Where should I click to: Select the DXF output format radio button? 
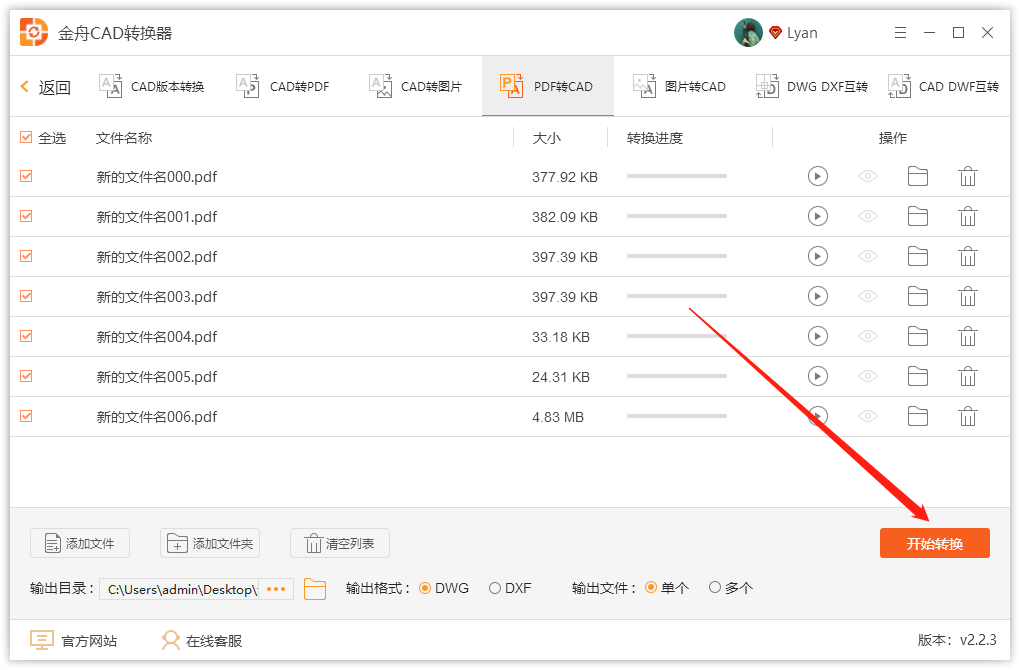pos(495,588)
